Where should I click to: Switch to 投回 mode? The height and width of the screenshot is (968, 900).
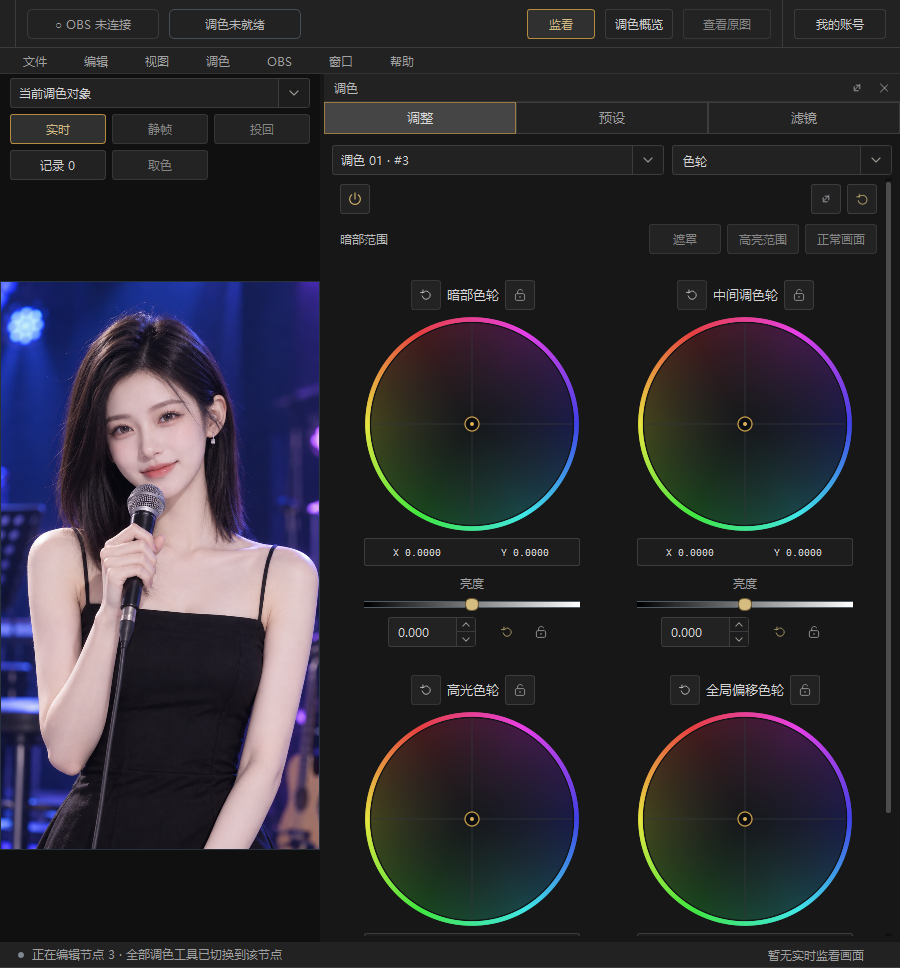coord(262,130)
